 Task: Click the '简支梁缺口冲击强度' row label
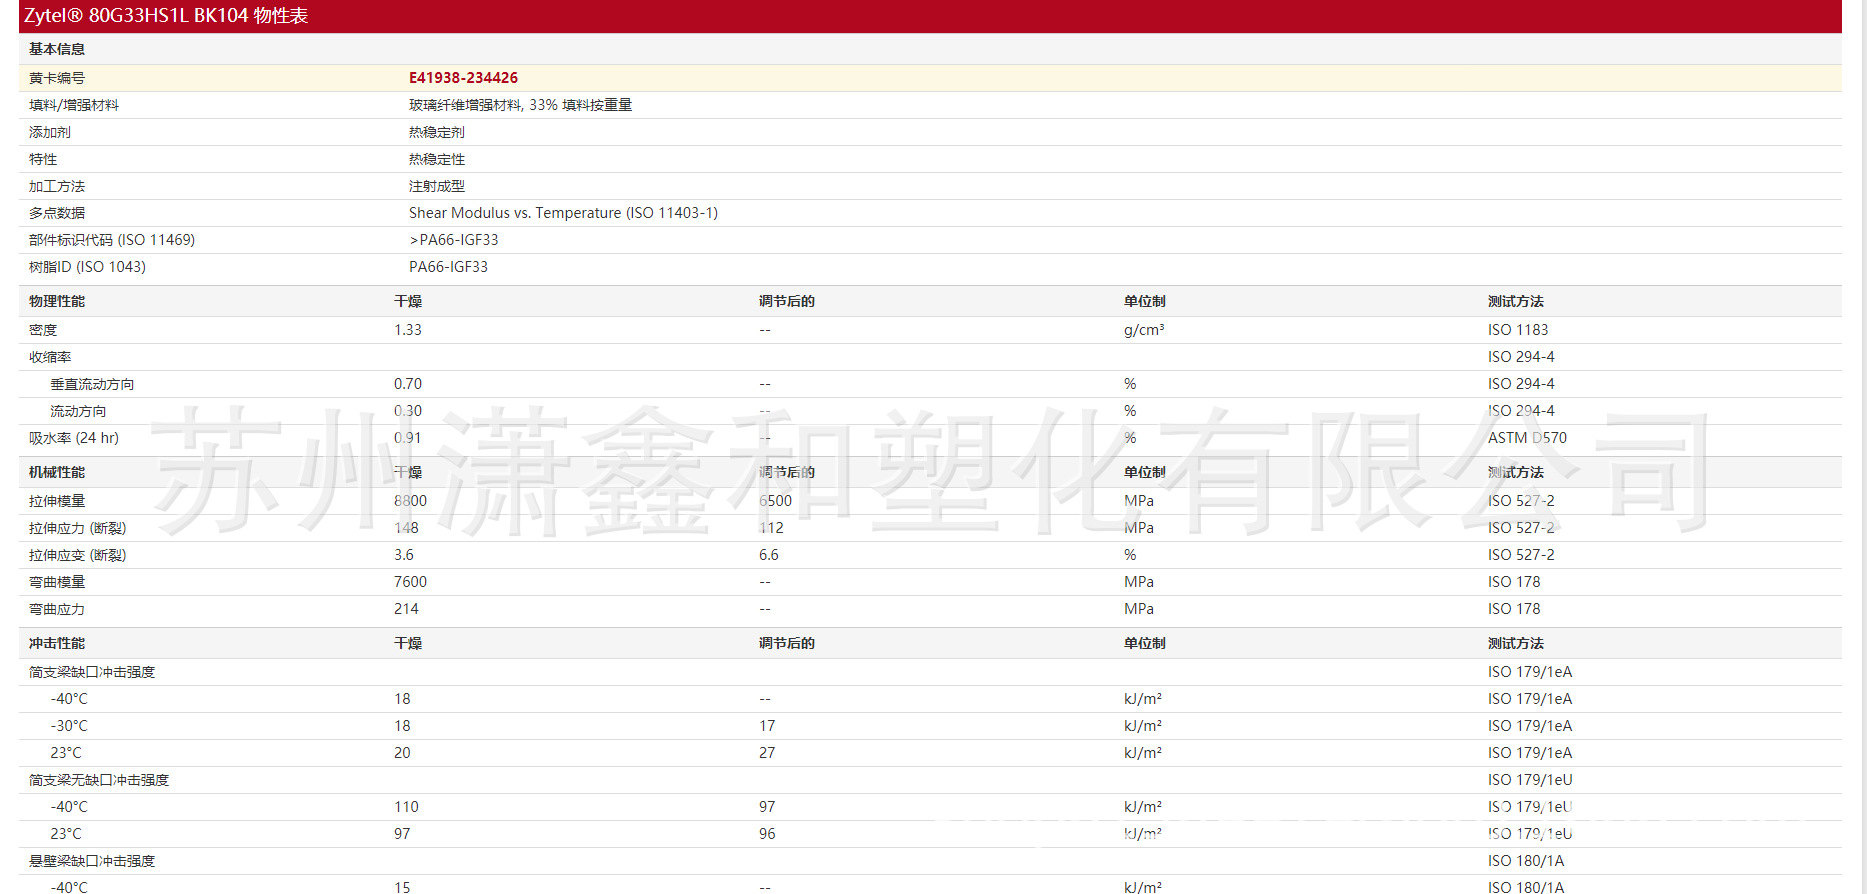(x=92, y=672)
